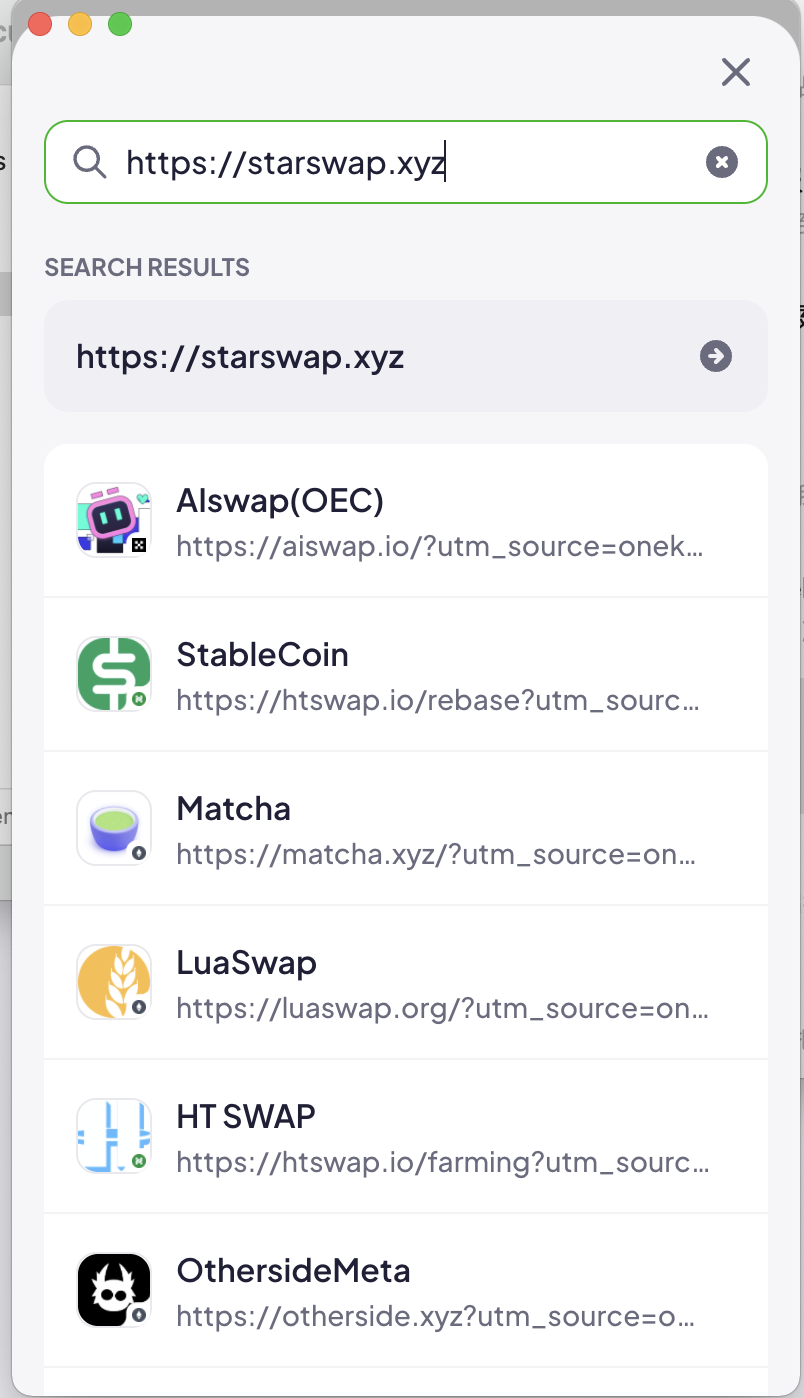Select the Matcha tea cup icon
804x1398 pixels.
[114, 828]
